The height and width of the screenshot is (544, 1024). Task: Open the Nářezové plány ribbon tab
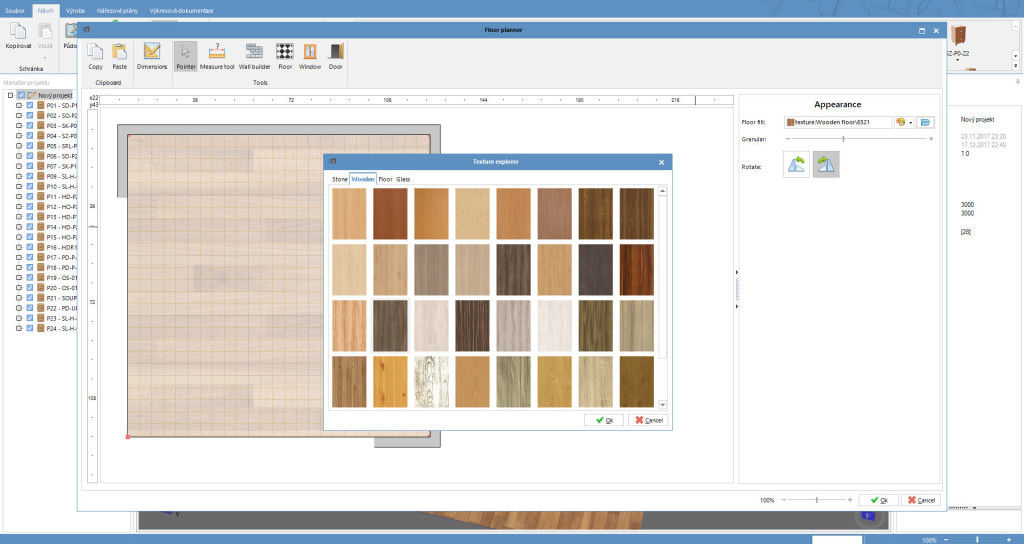tap(118, 10)
